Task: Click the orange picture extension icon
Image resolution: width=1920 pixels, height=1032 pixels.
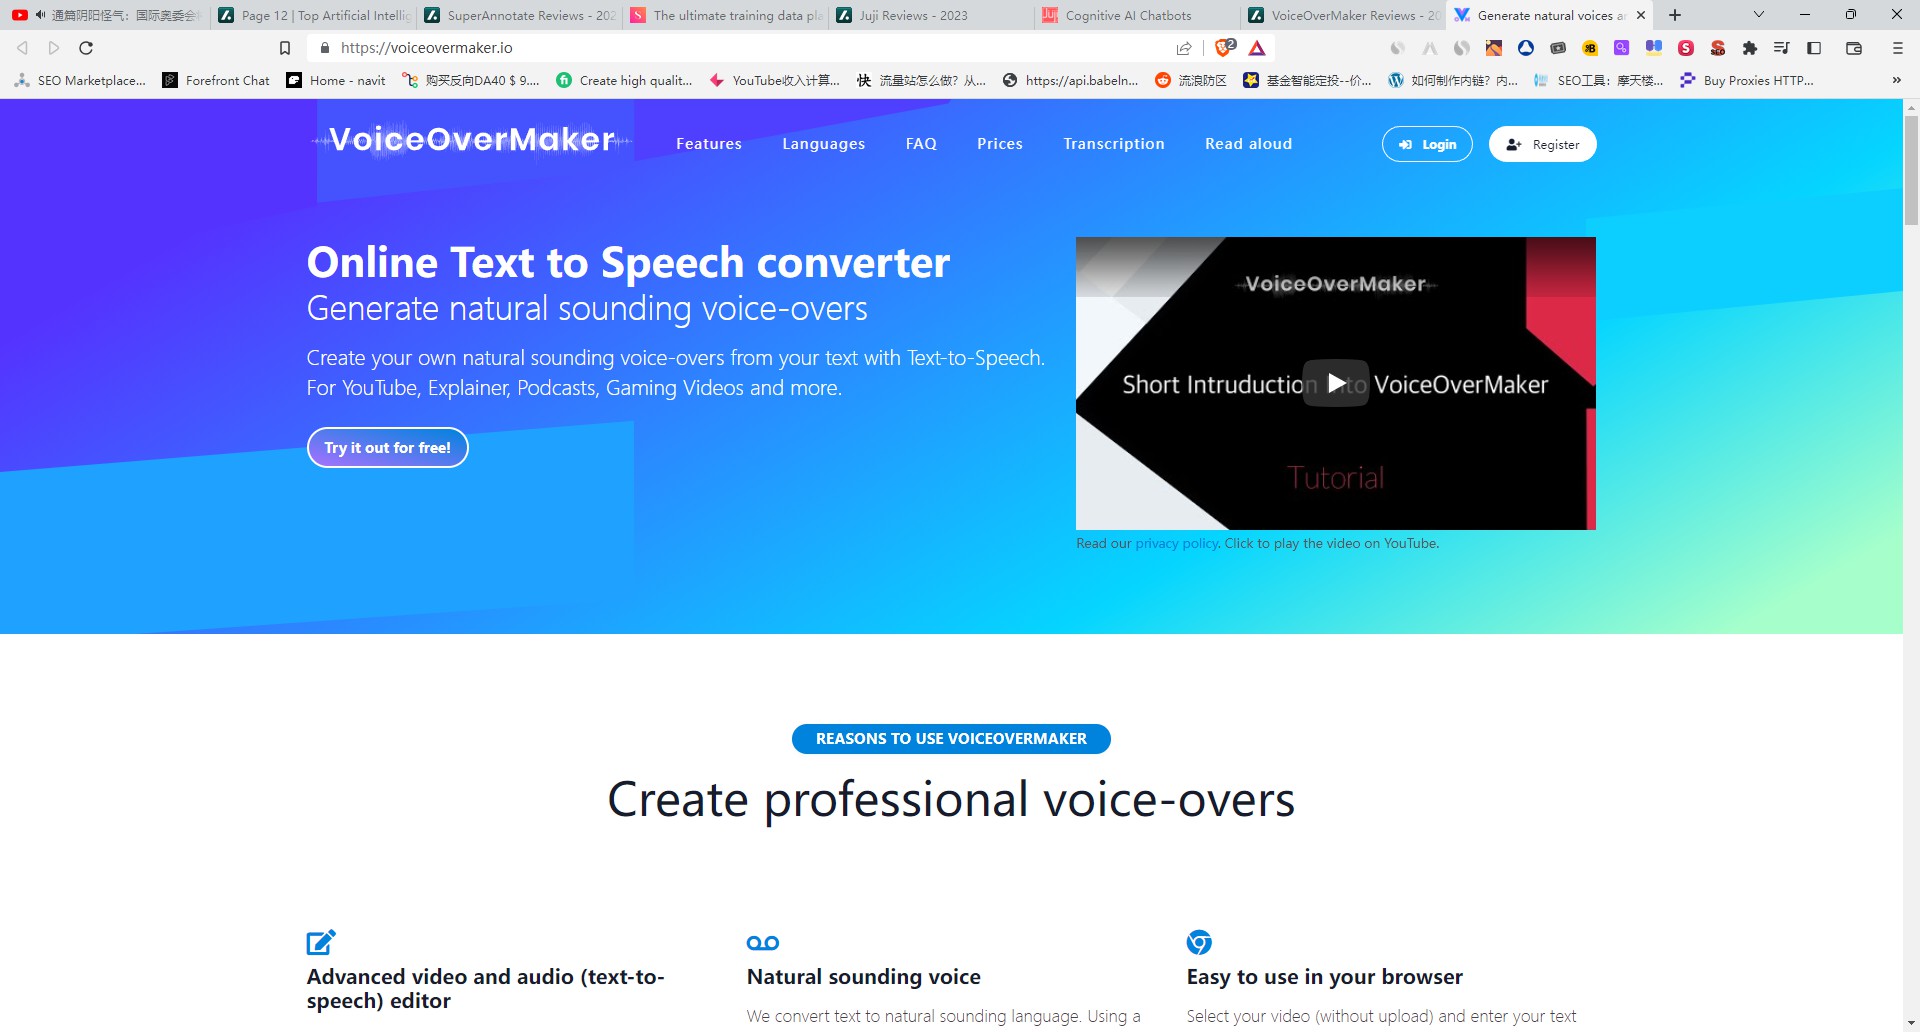Action: 1494,48
